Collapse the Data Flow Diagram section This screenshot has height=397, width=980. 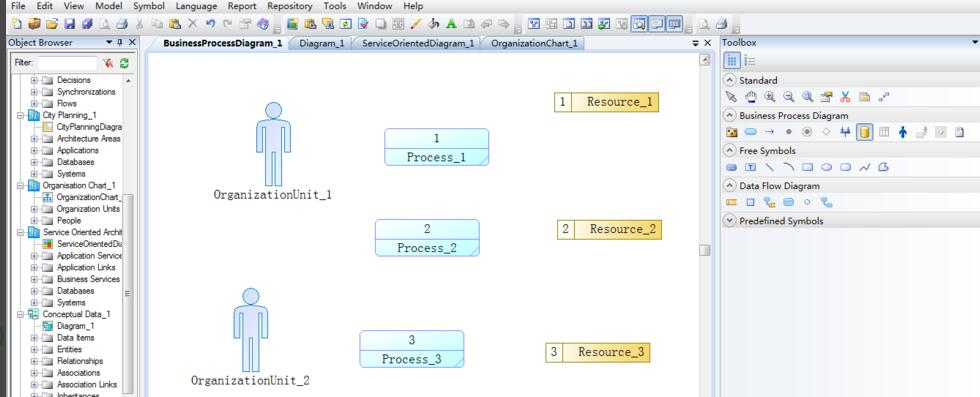pos(729,186)
